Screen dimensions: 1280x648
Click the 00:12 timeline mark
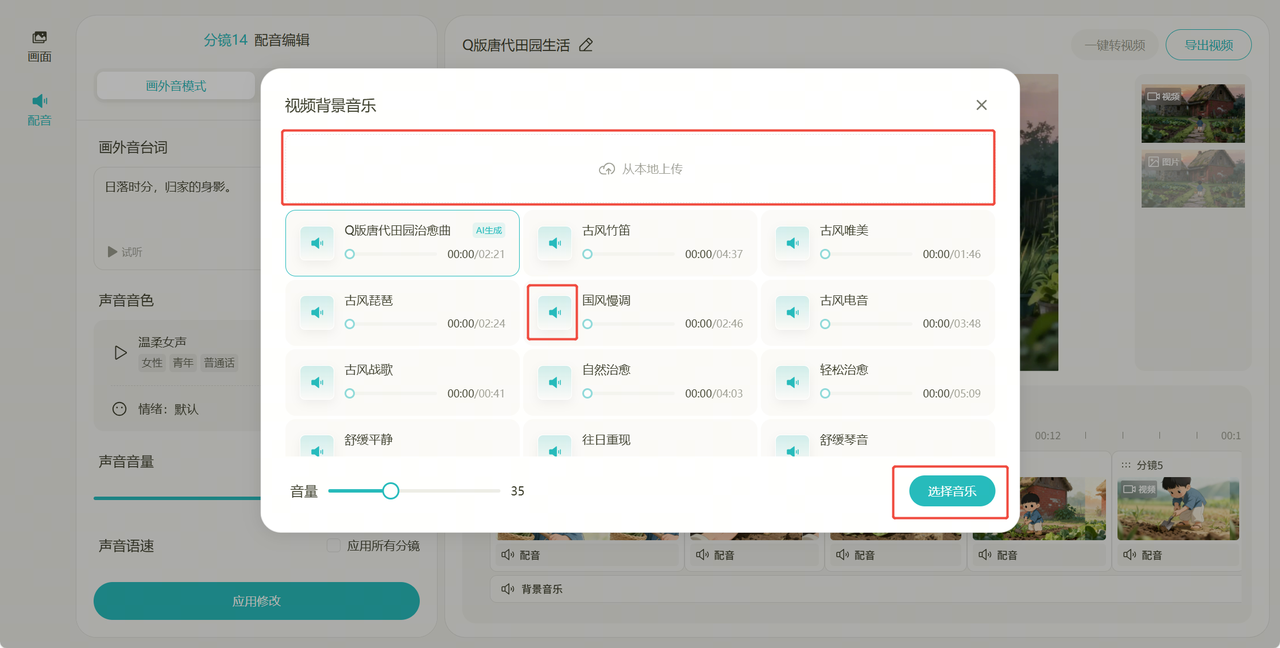1048,436
